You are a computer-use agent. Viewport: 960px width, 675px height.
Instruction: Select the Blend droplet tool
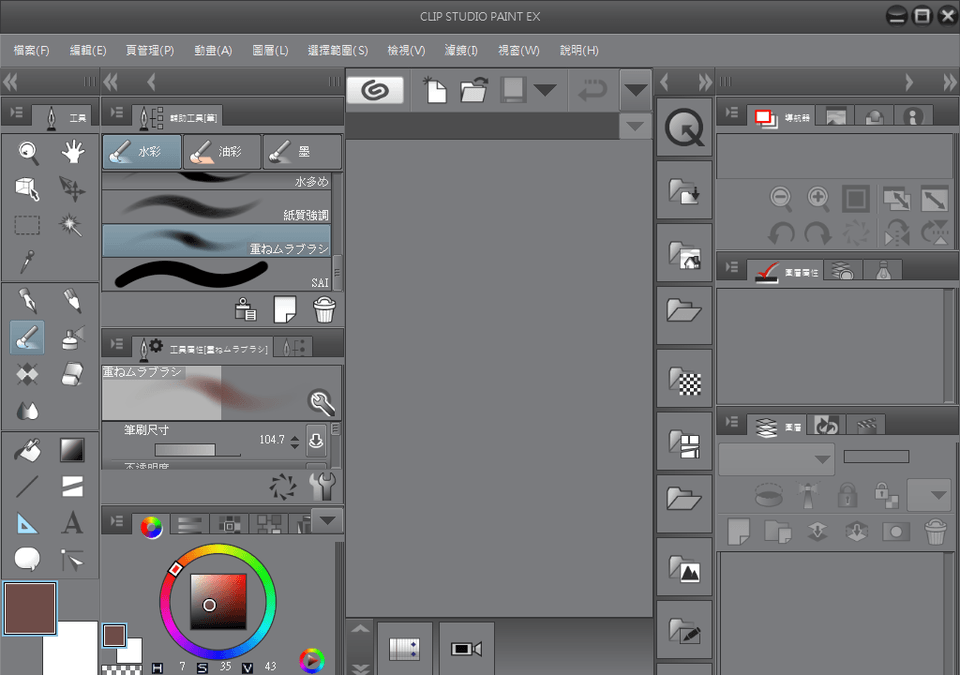click(x=28, y=410)
